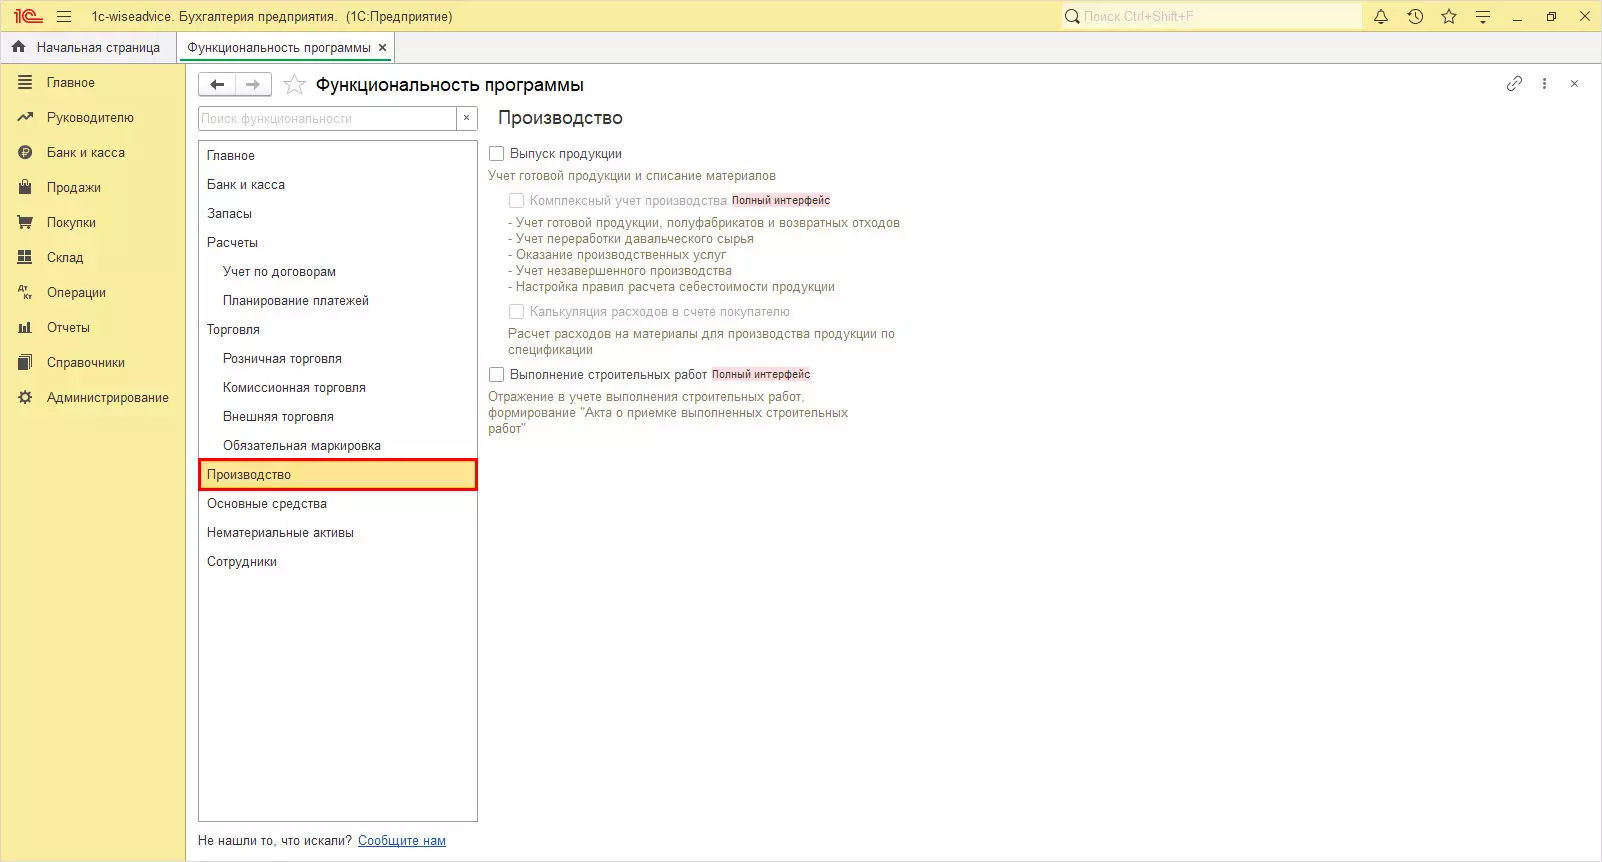Toggle Калькуляция расходов в счете покупателю checkbox

[x=516, y=311]
